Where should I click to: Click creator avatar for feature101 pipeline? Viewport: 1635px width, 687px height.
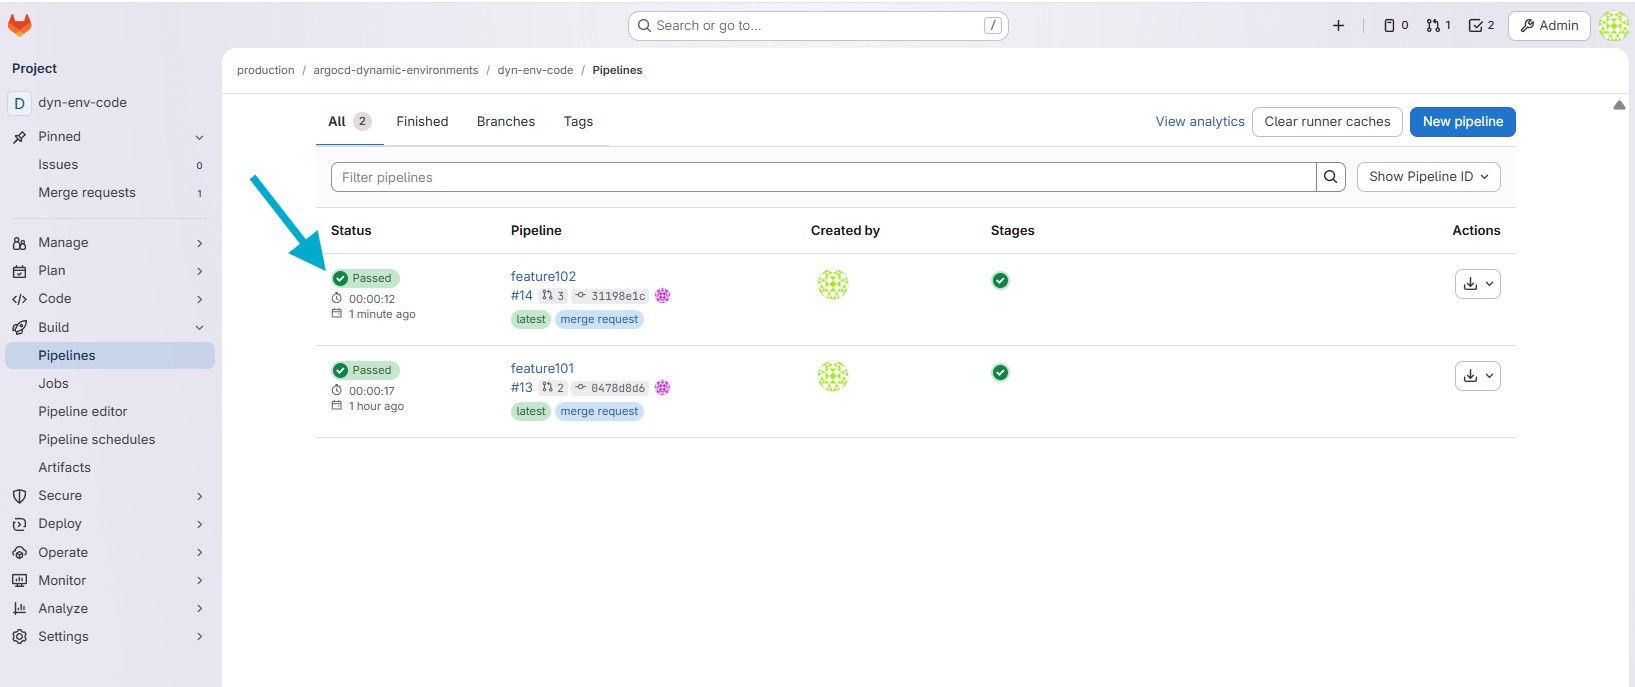(x=832, y=376)
